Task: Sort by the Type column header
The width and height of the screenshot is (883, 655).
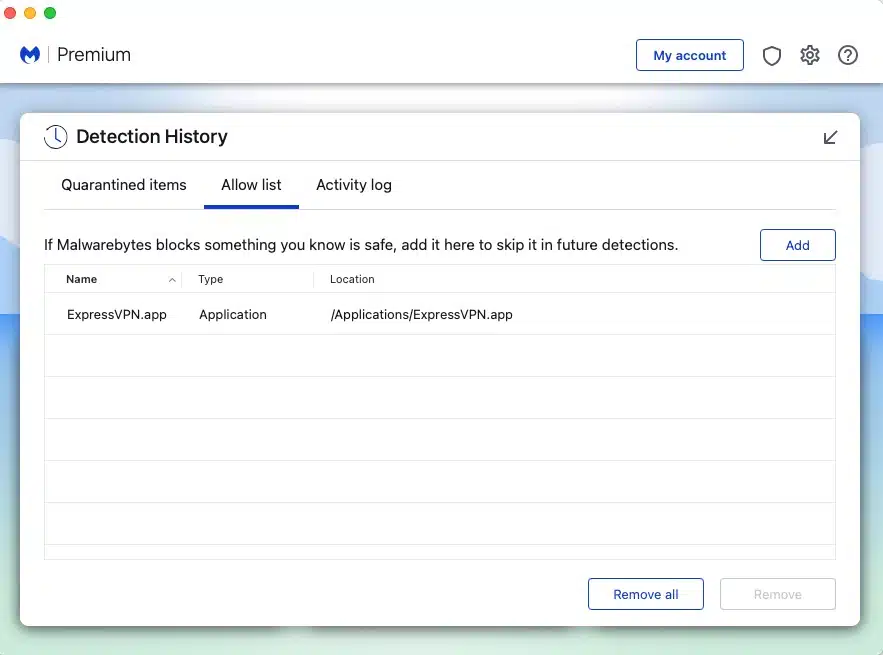Action: (x=210, y=279)
